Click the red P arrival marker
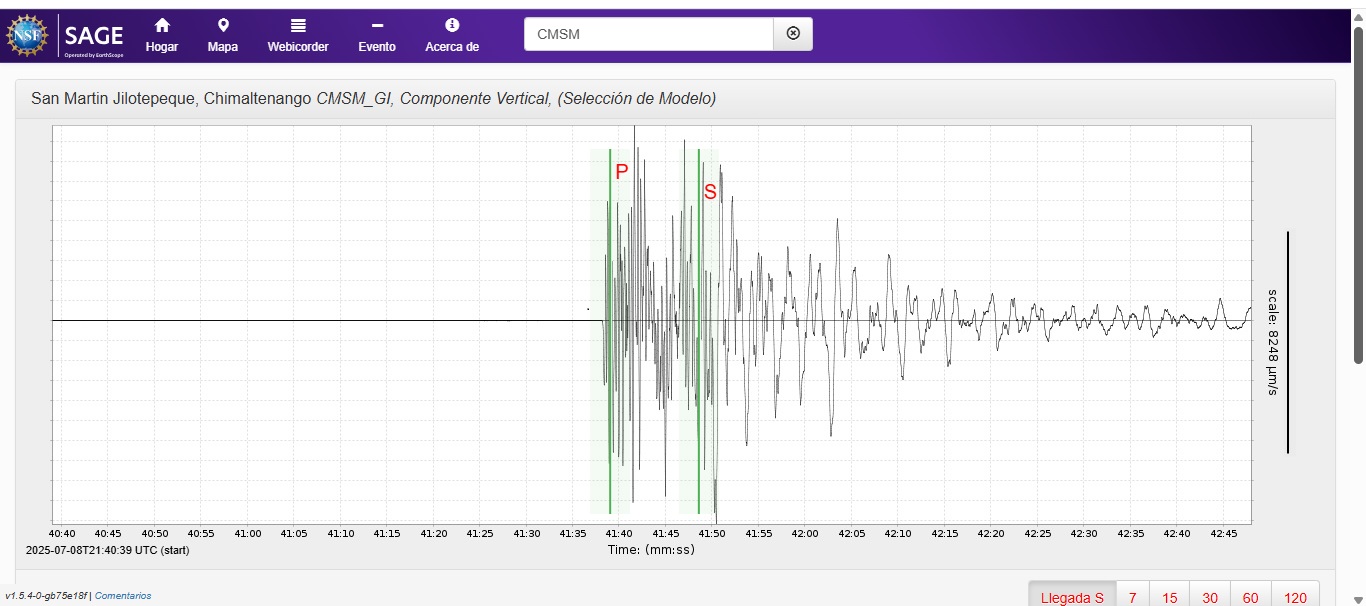This screenshot has width=1366, height=606. (x=621, y=172)
